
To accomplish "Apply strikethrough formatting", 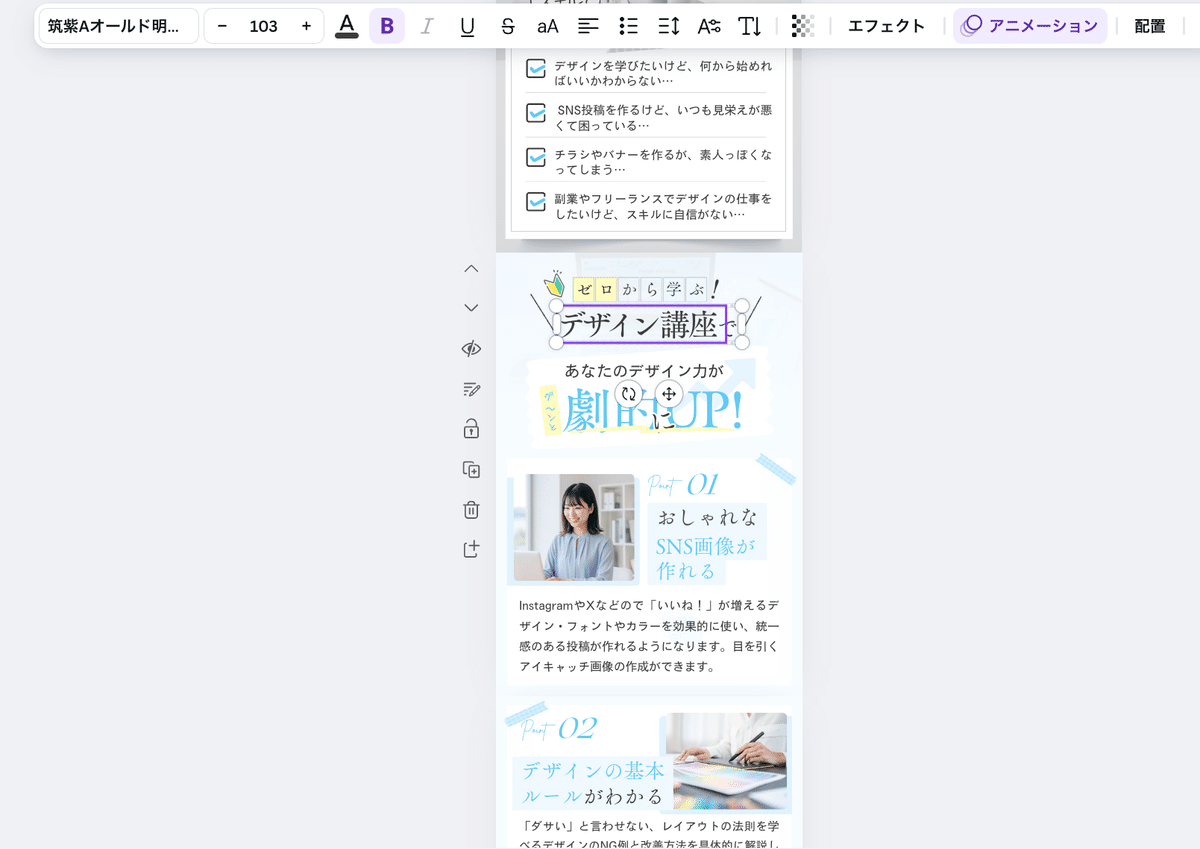I will (508, 26).
